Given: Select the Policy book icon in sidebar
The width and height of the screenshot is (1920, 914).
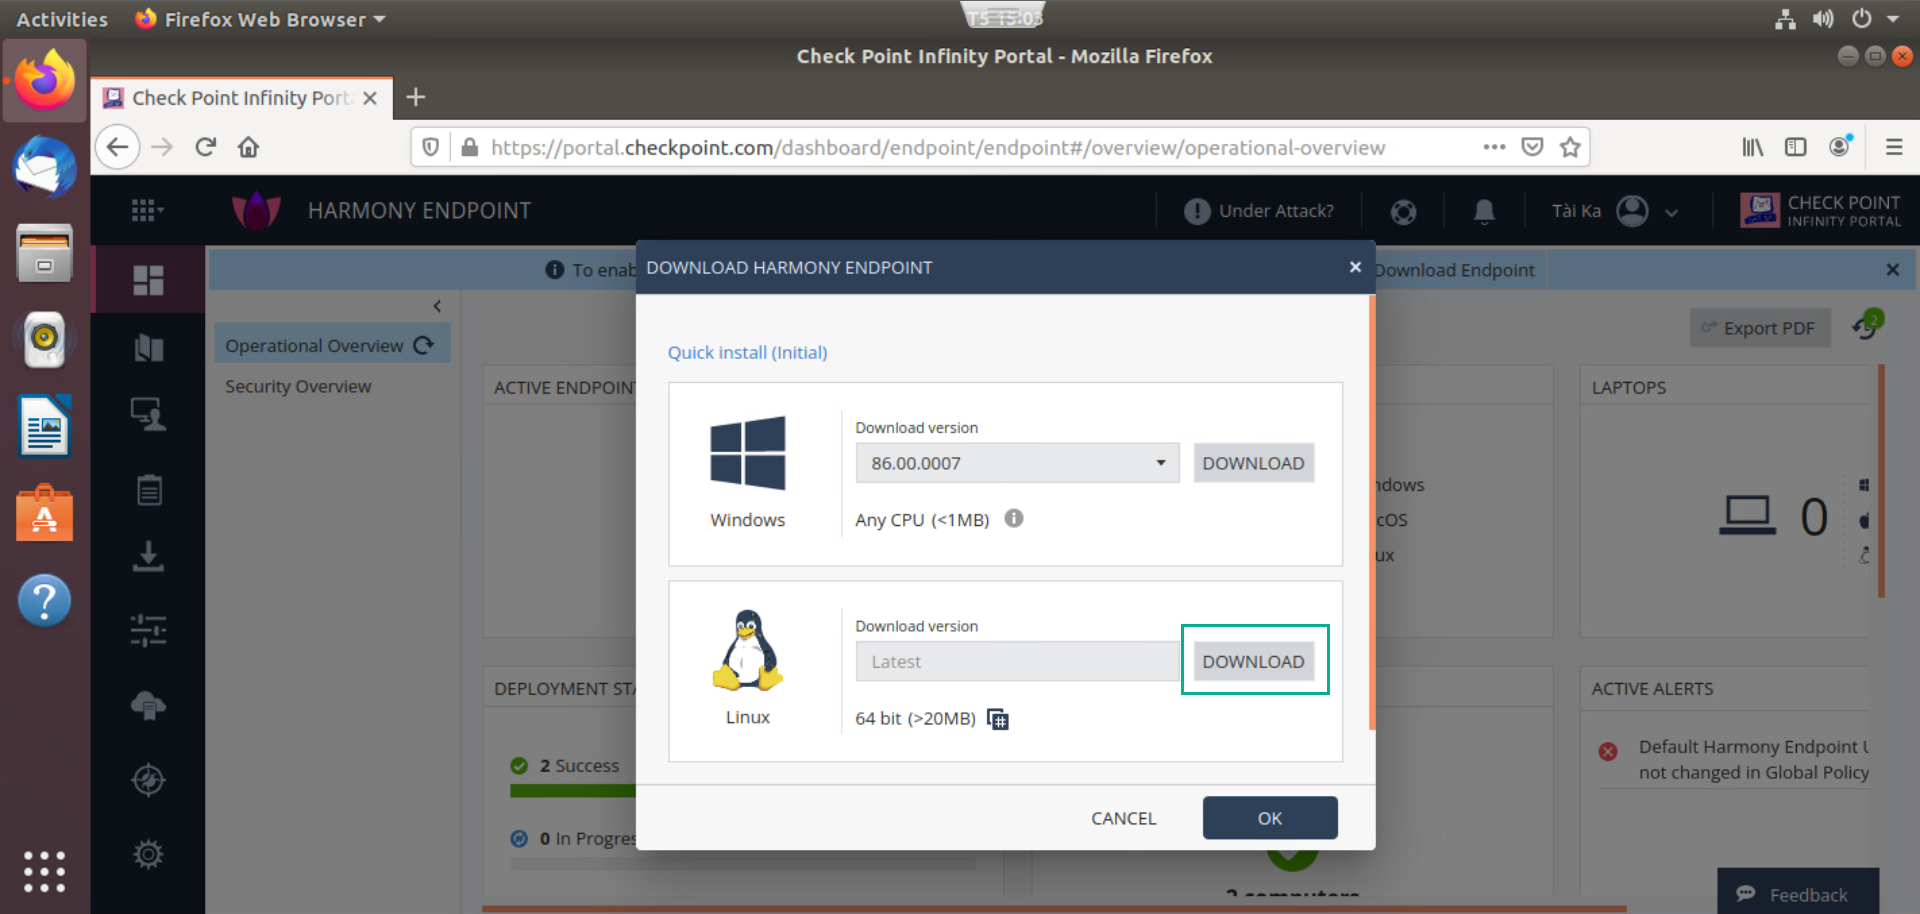Looking at the screenshot, I should 148,347.
